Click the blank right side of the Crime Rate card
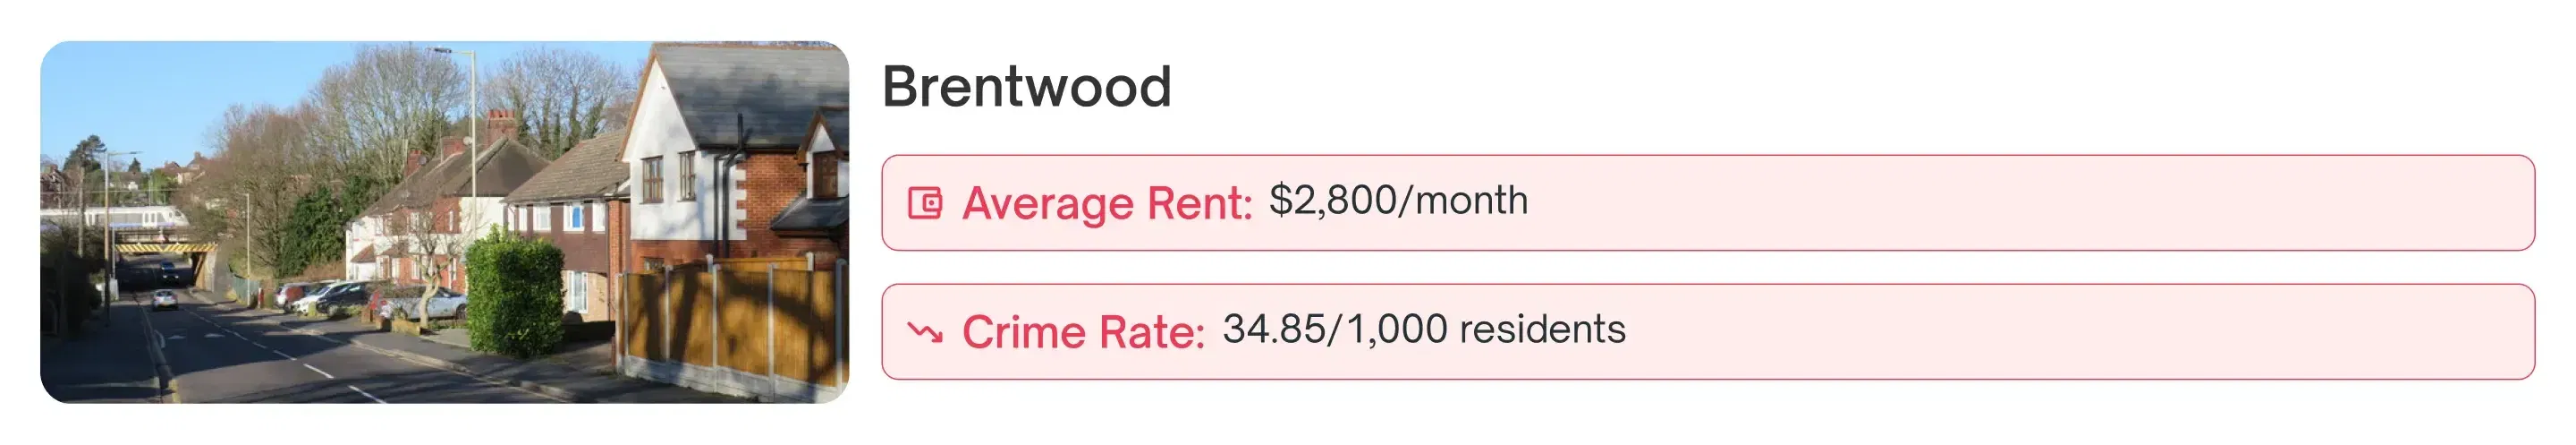 click(2100, 332)
